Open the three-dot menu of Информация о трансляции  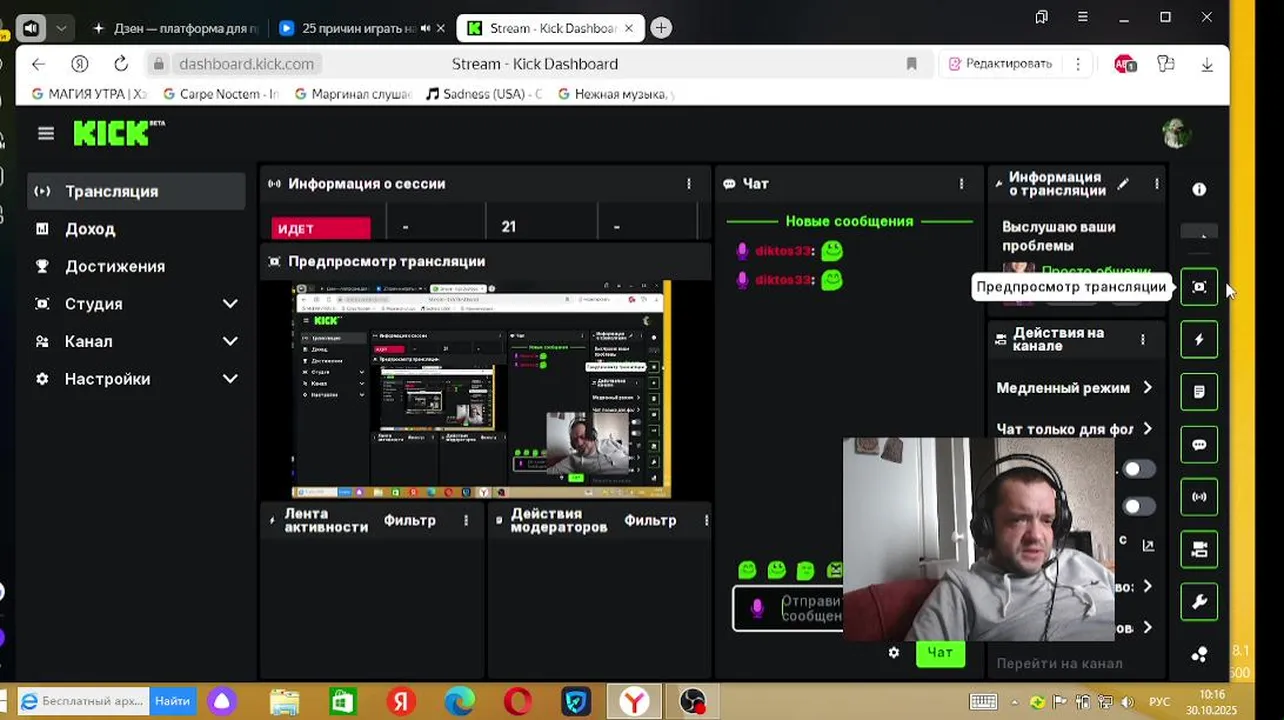(1156, 184)
